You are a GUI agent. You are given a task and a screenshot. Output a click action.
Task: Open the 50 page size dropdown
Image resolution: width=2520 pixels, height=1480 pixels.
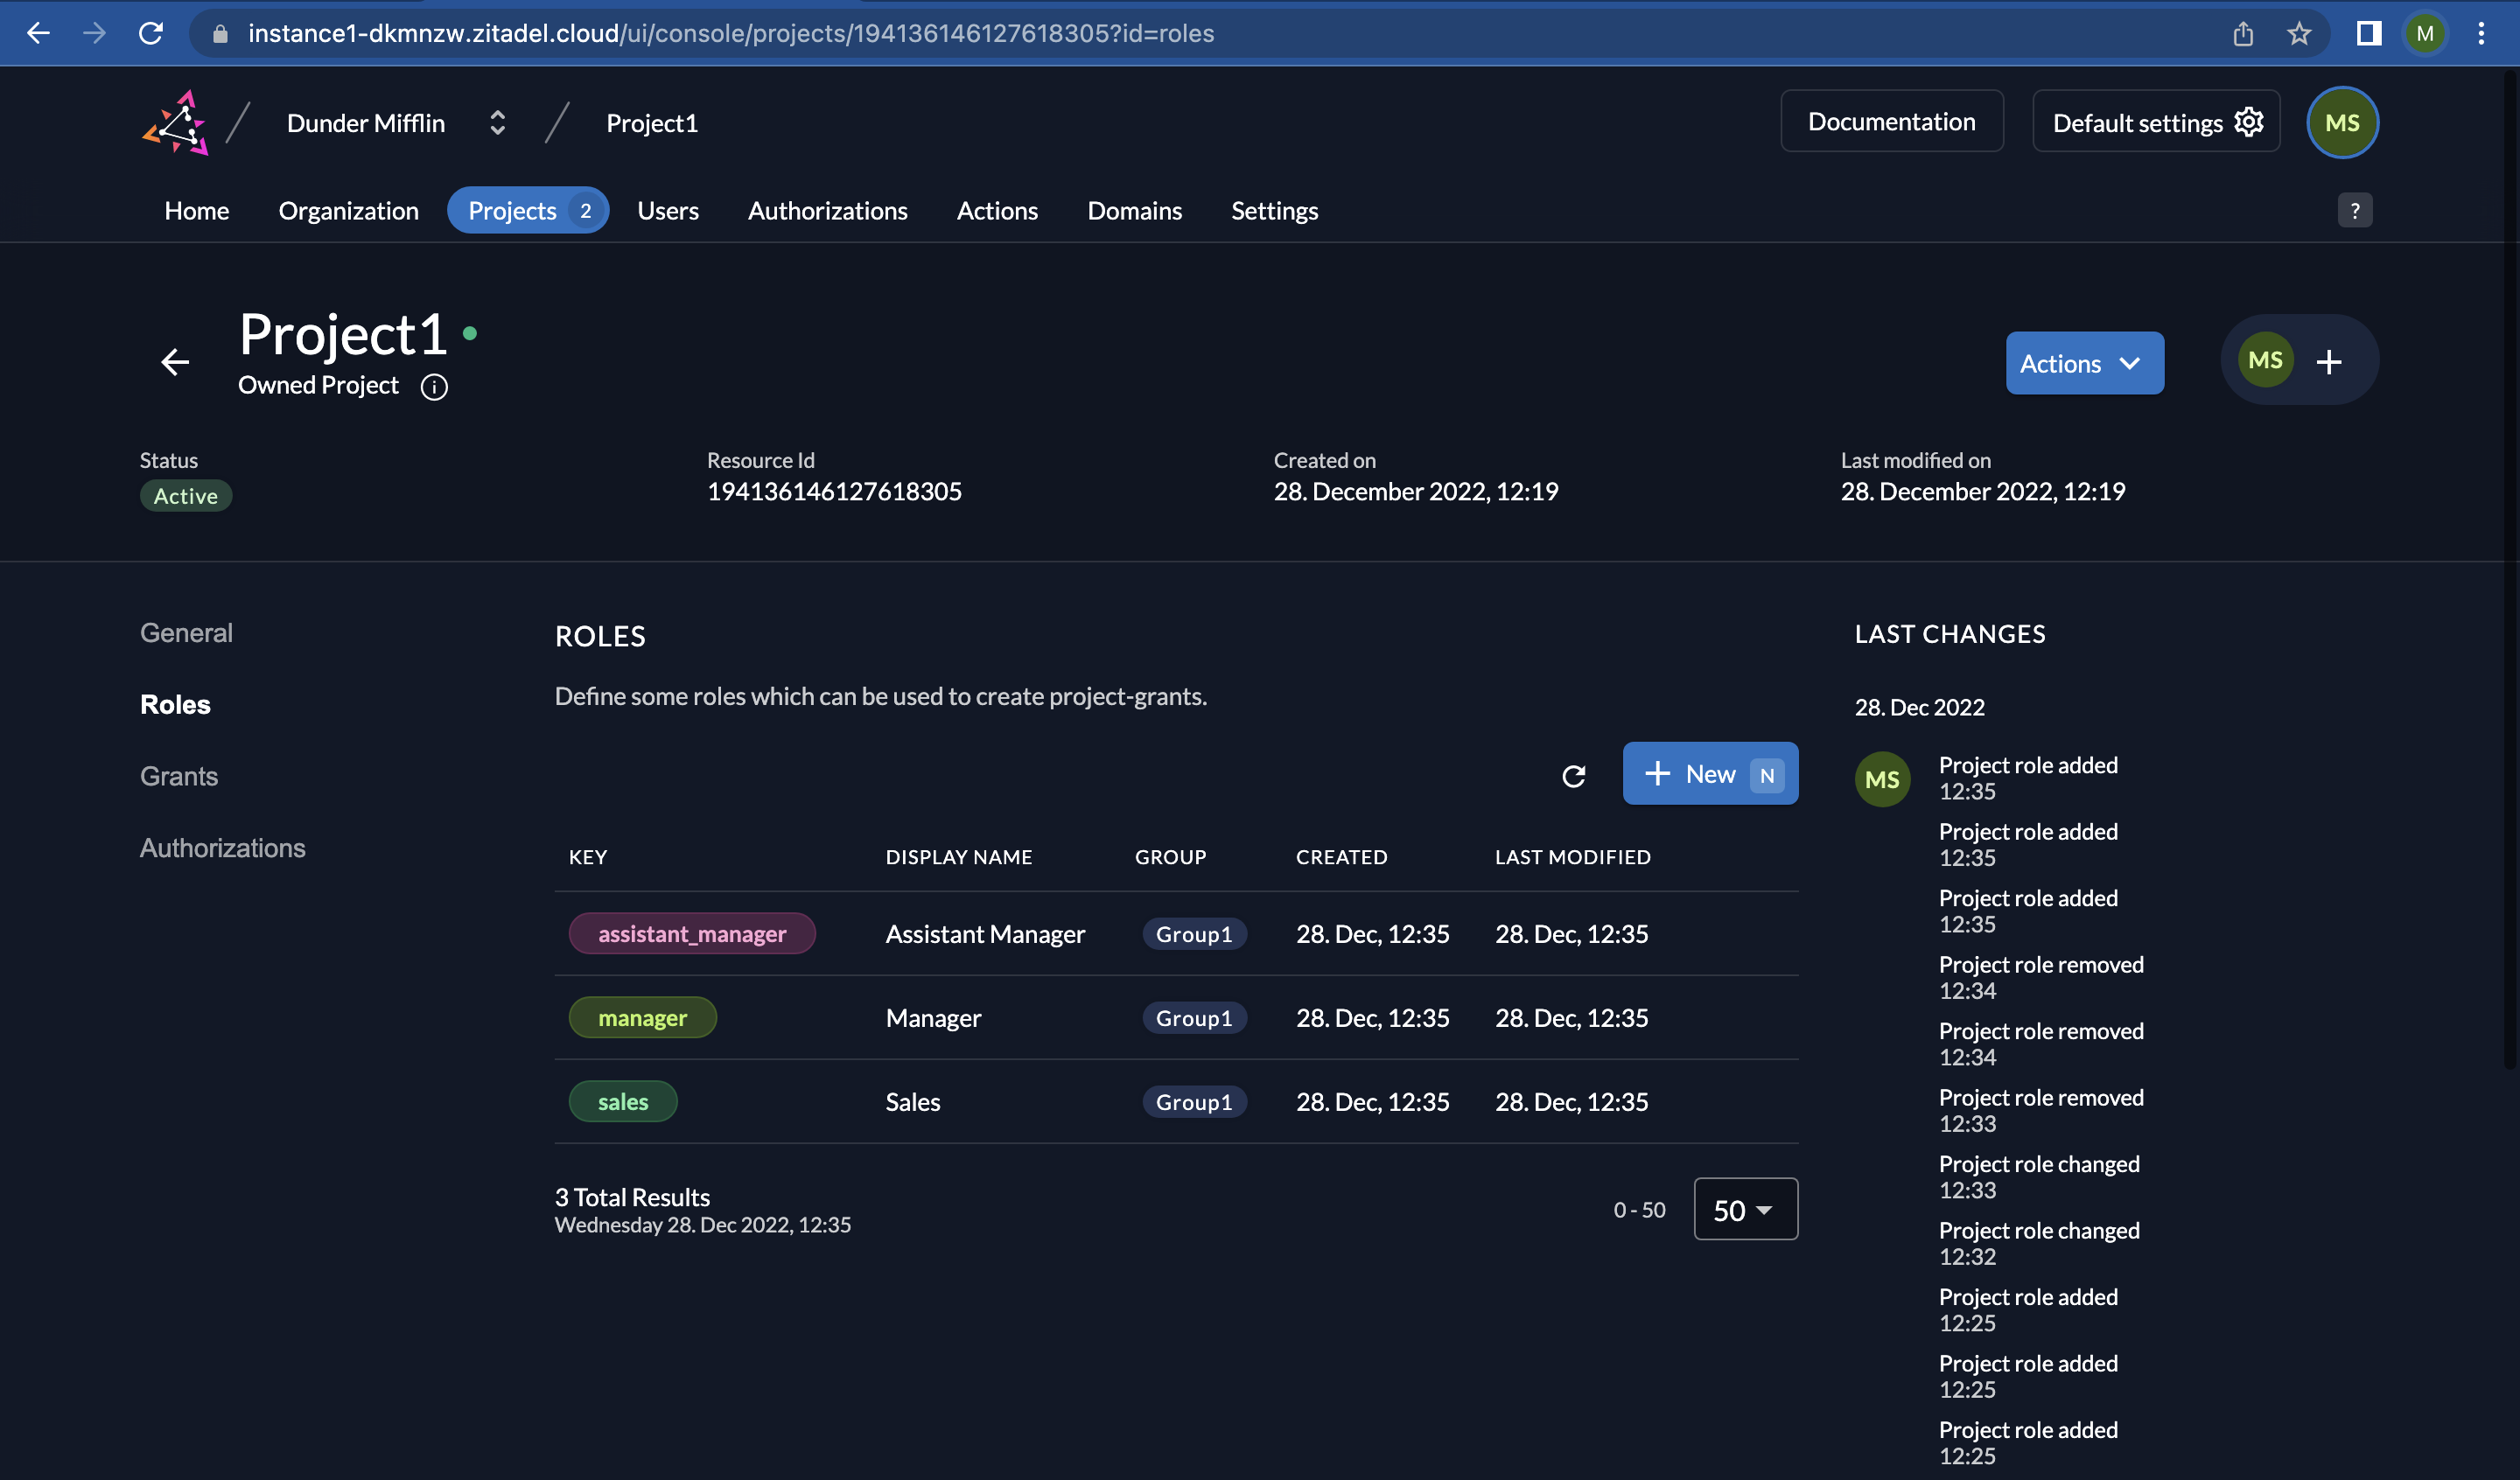pyautogui.click(x=1745, y=1210)
